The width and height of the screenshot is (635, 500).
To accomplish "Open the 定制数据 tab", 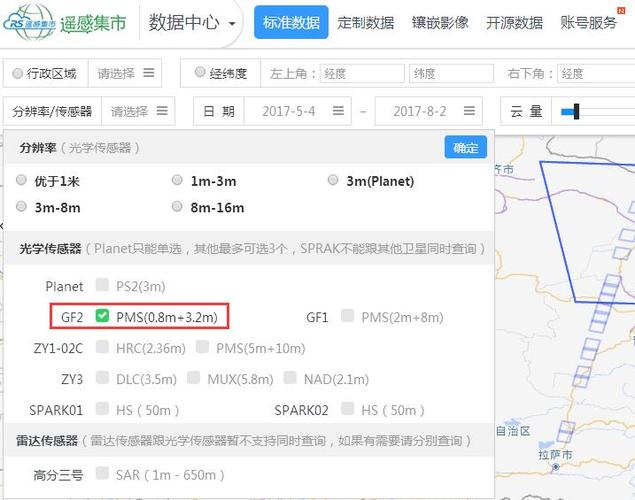I will (x=366, y=22).
